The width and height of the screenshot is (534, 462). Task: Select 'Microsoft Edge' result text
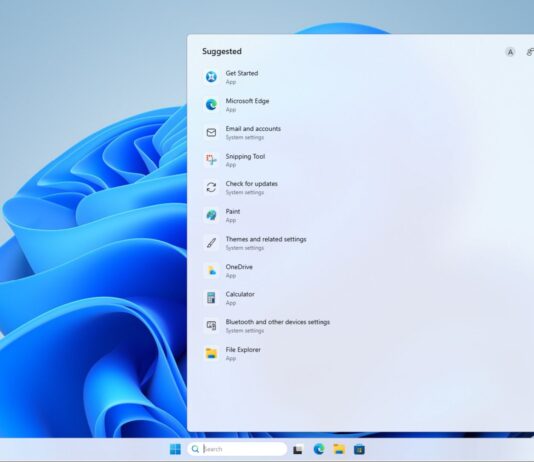coord(247,101)
